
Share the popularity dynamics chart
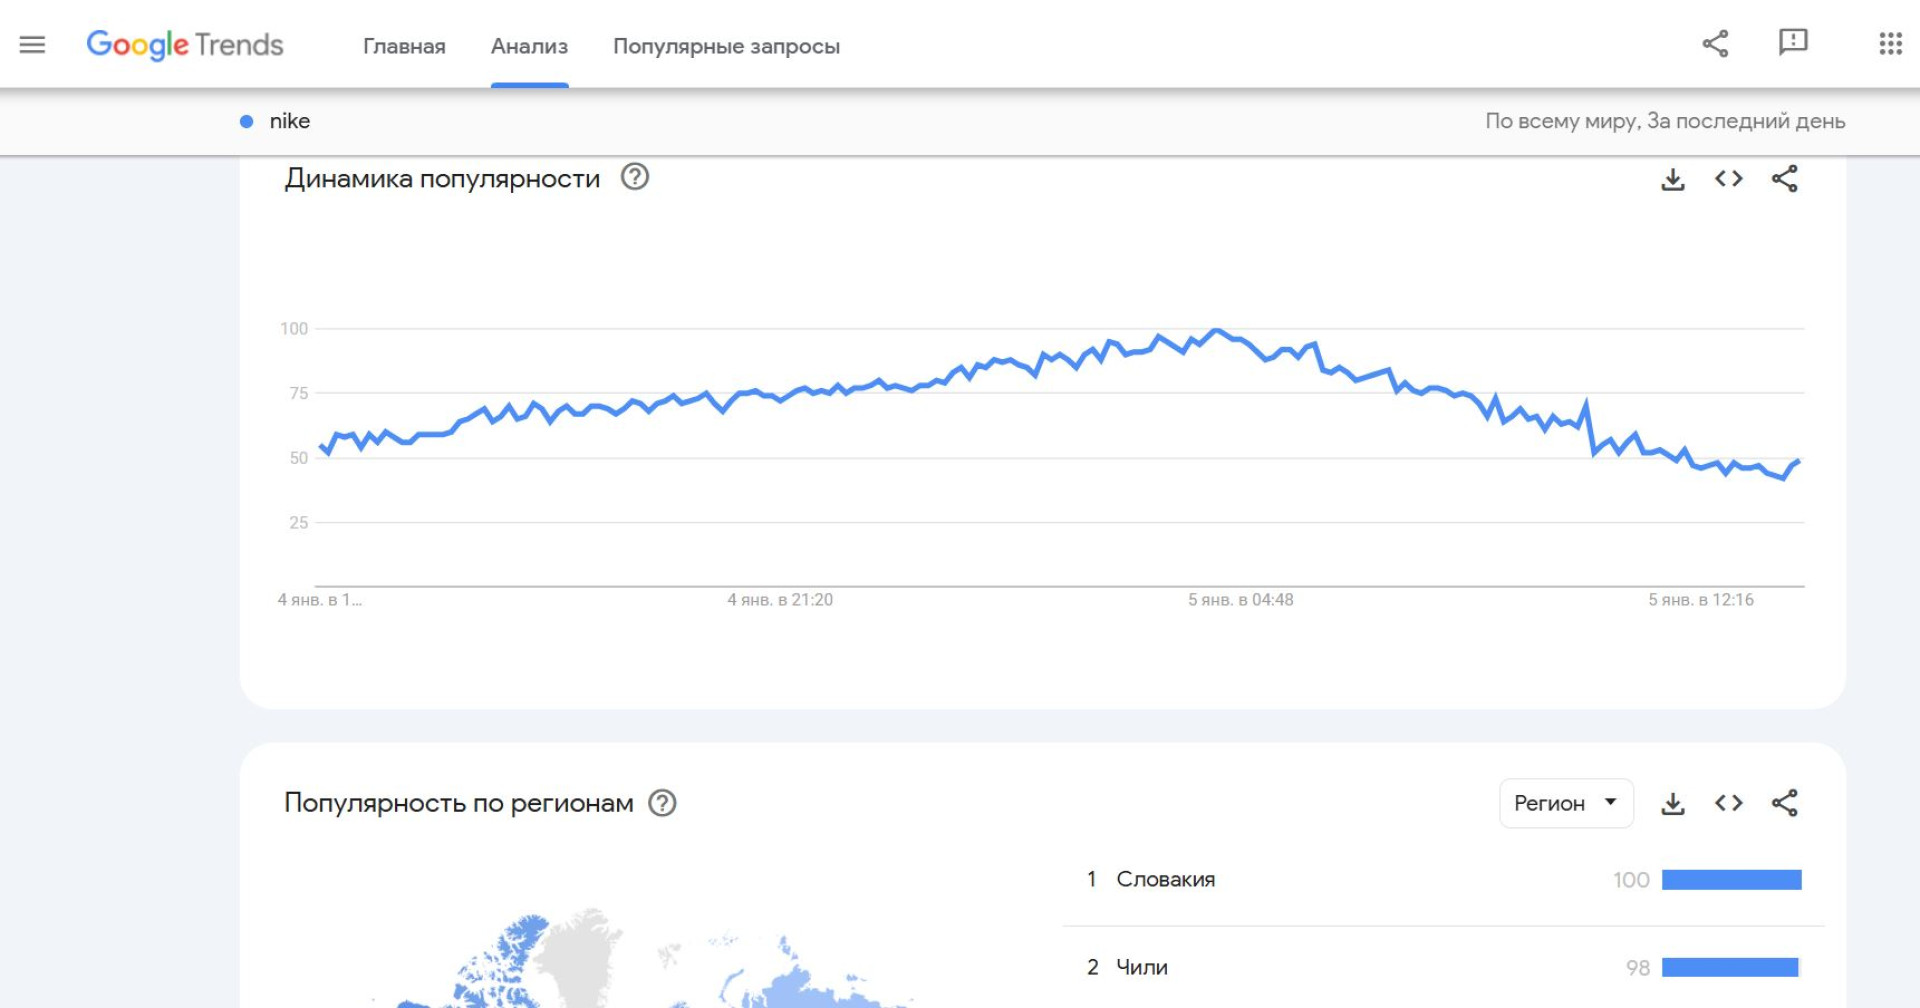coord(1785,179)
